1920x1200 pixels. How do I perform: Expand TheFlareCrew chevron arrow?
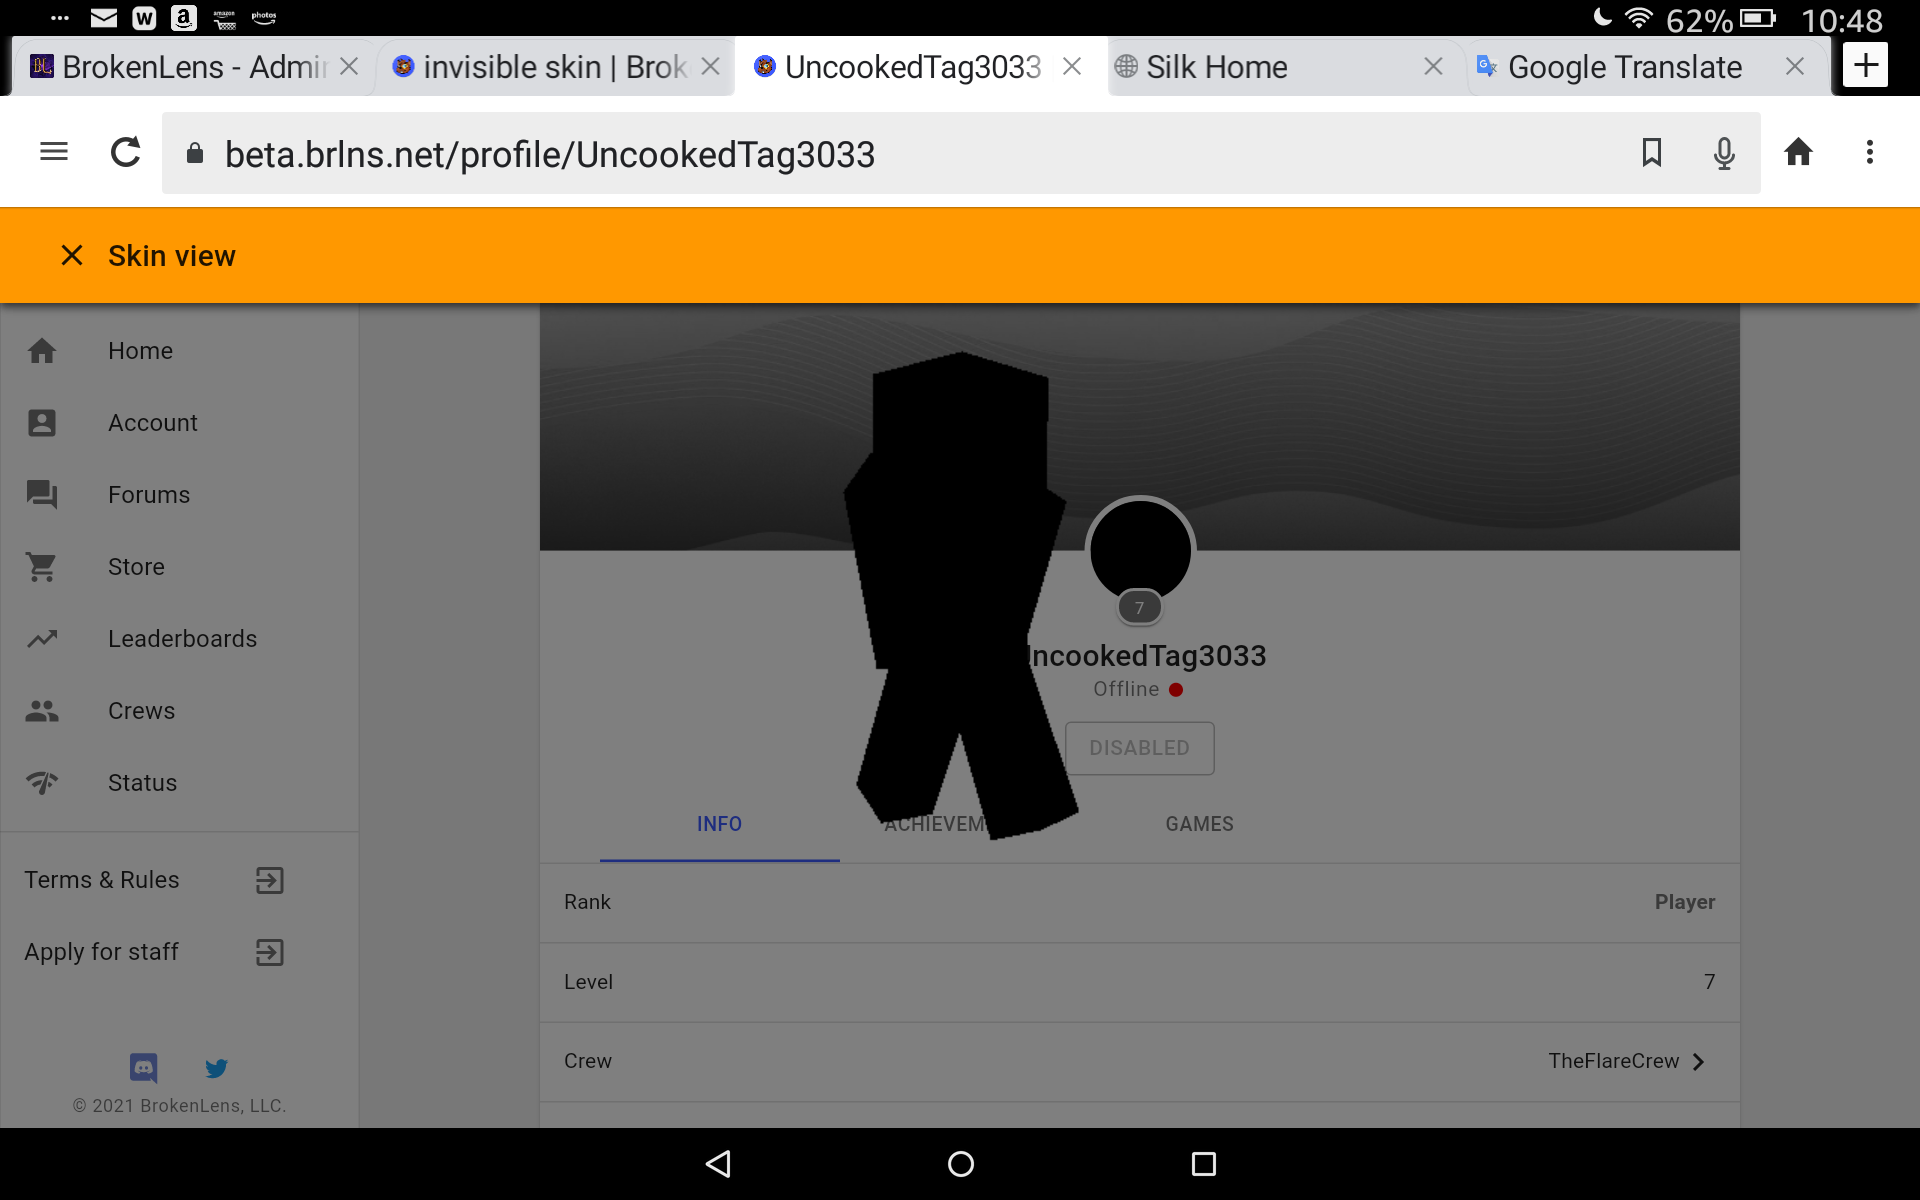coord(1698,1062)
